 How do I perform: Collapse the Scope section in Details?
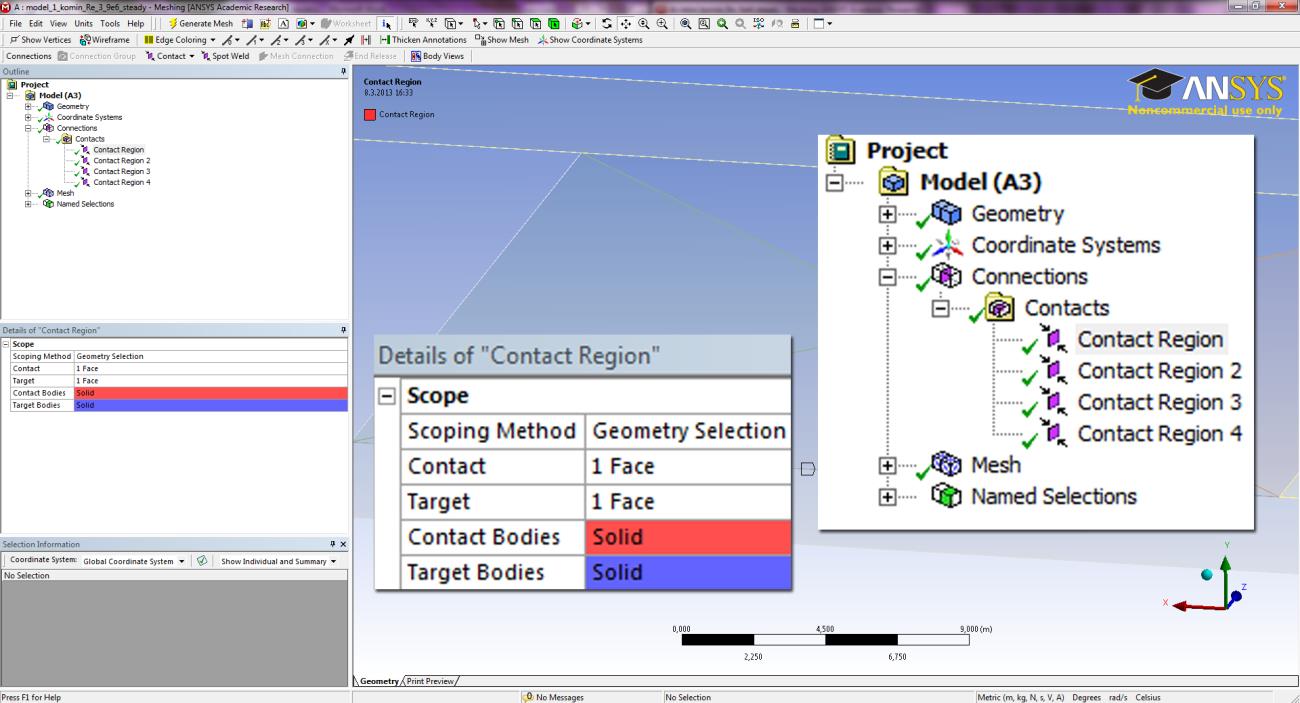[x=6, y=344]
